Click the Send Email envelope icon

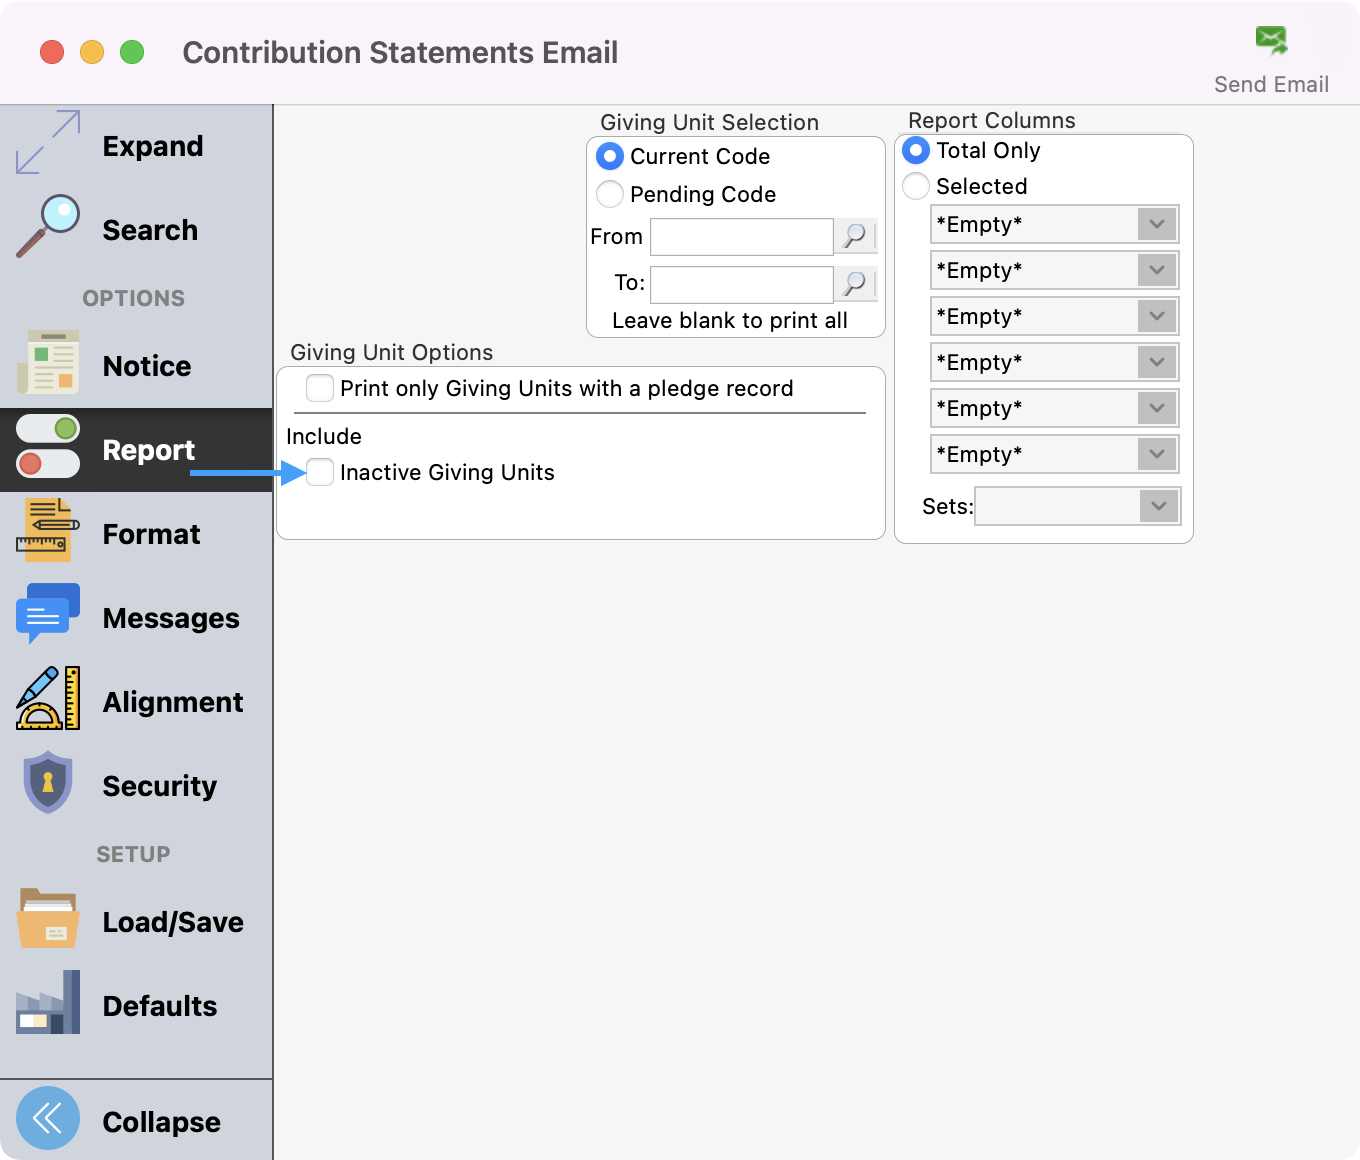pyautogui.click(x=1271, y=41)
